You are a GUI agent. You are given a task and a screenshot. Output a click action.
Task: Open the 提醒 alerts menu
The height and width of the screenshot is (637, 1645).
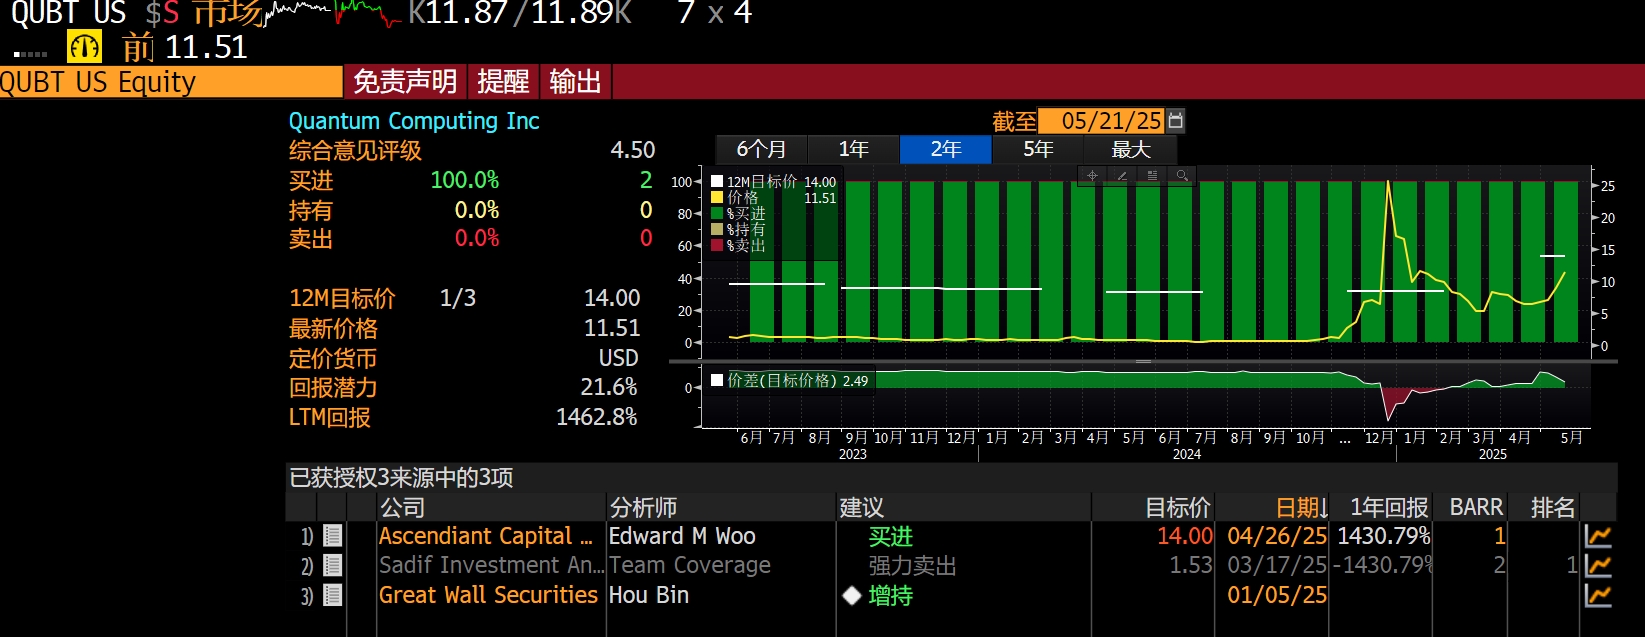pos(503,81)
